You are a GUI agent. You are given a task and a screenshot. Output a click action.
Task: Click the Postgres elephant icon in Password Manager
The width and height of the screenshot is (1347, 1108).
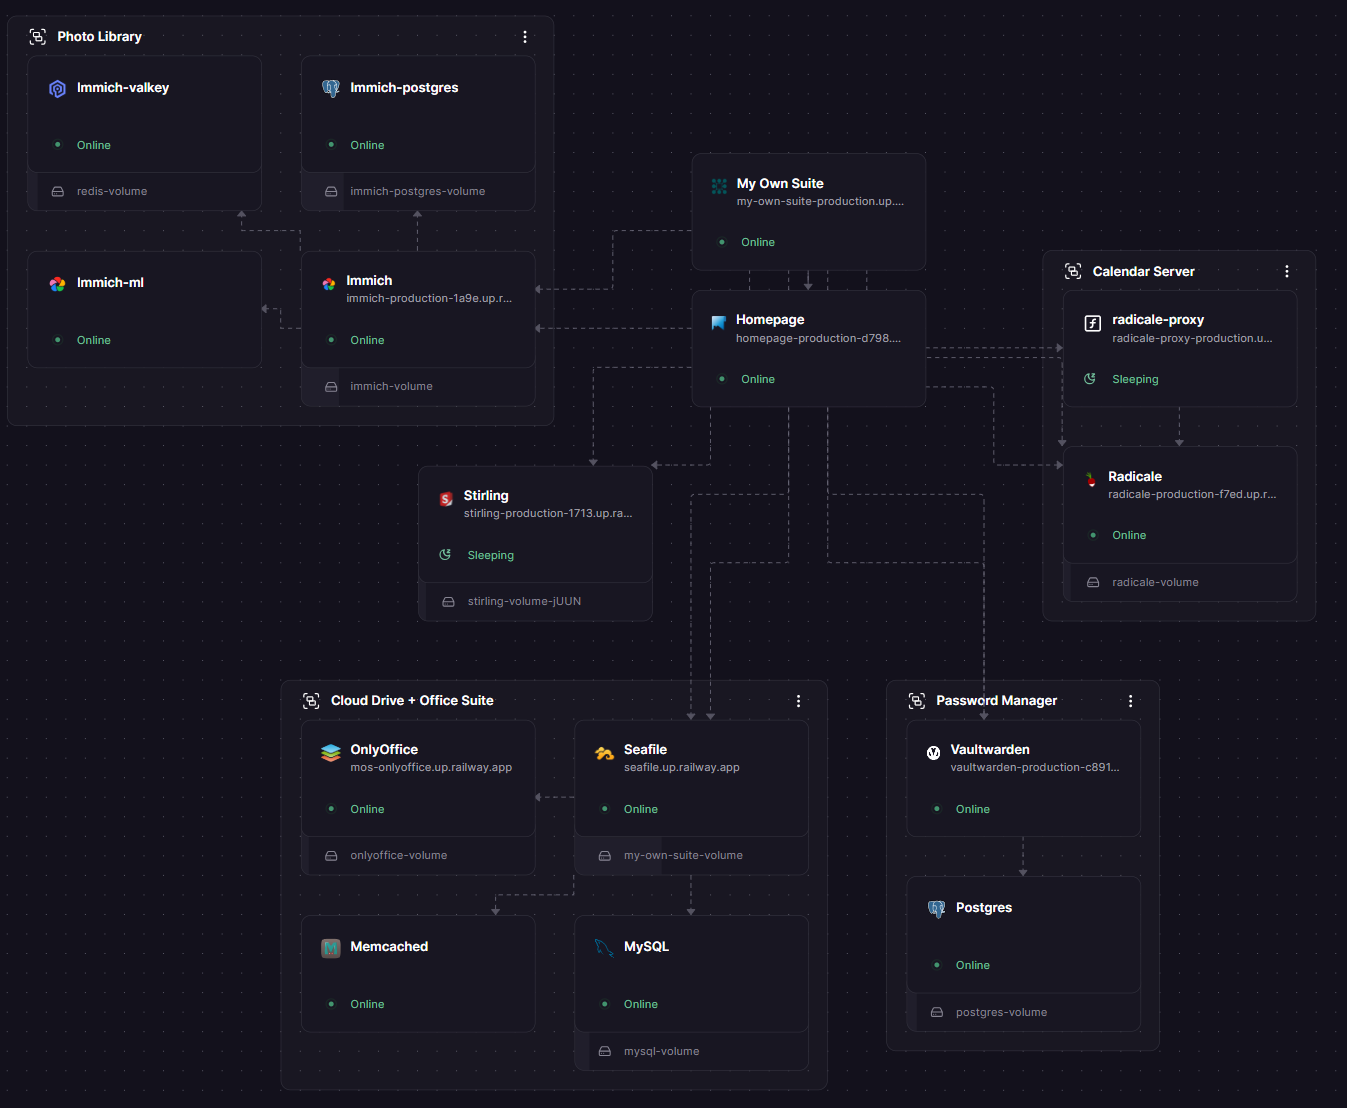pyautogui.click(x=937, y=908)
